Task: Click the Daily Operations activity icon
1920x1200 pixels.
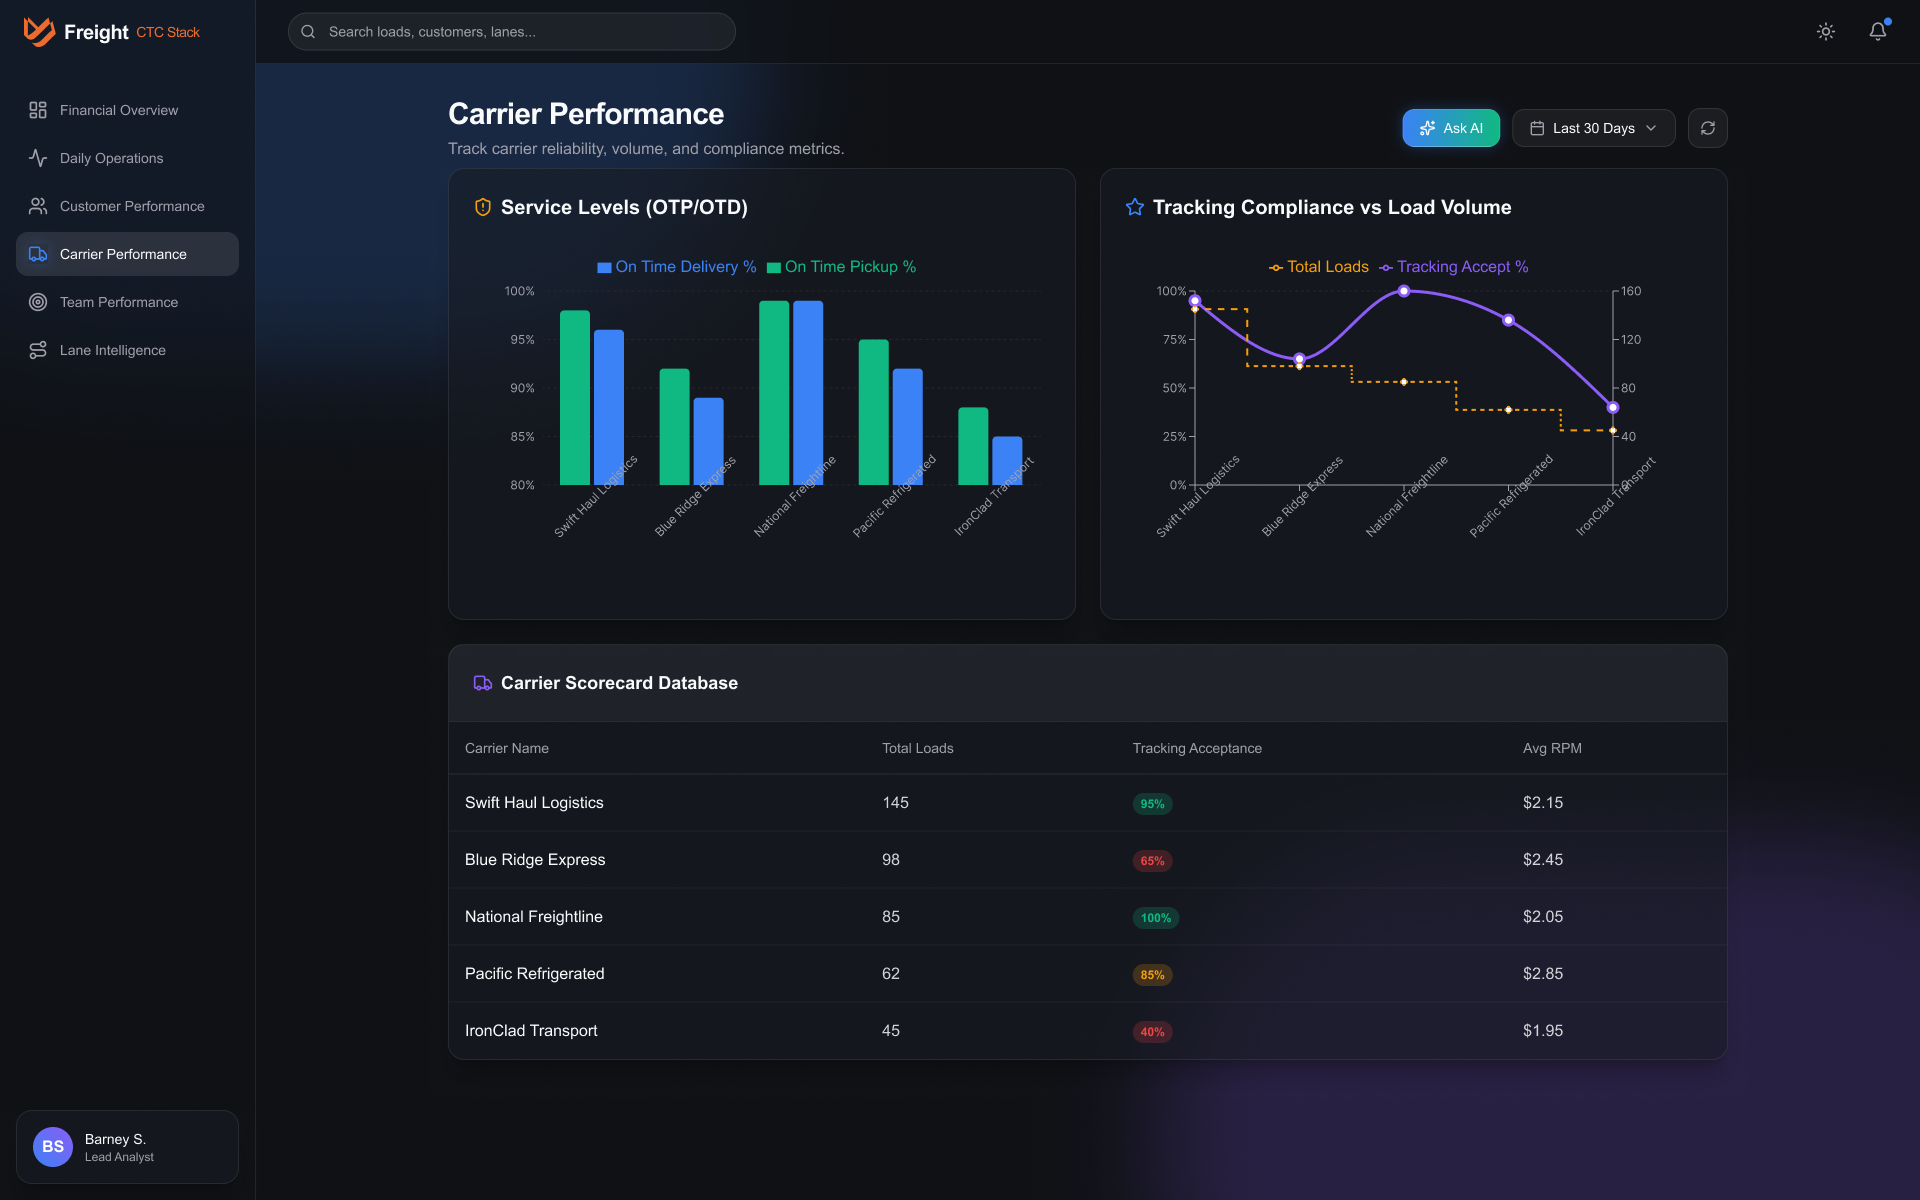Action: click(38, 158)
